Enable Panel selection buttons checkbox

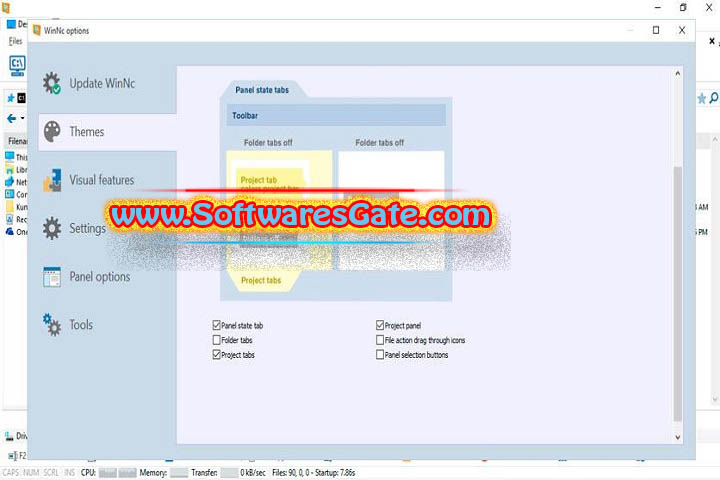tap(380, 355)
